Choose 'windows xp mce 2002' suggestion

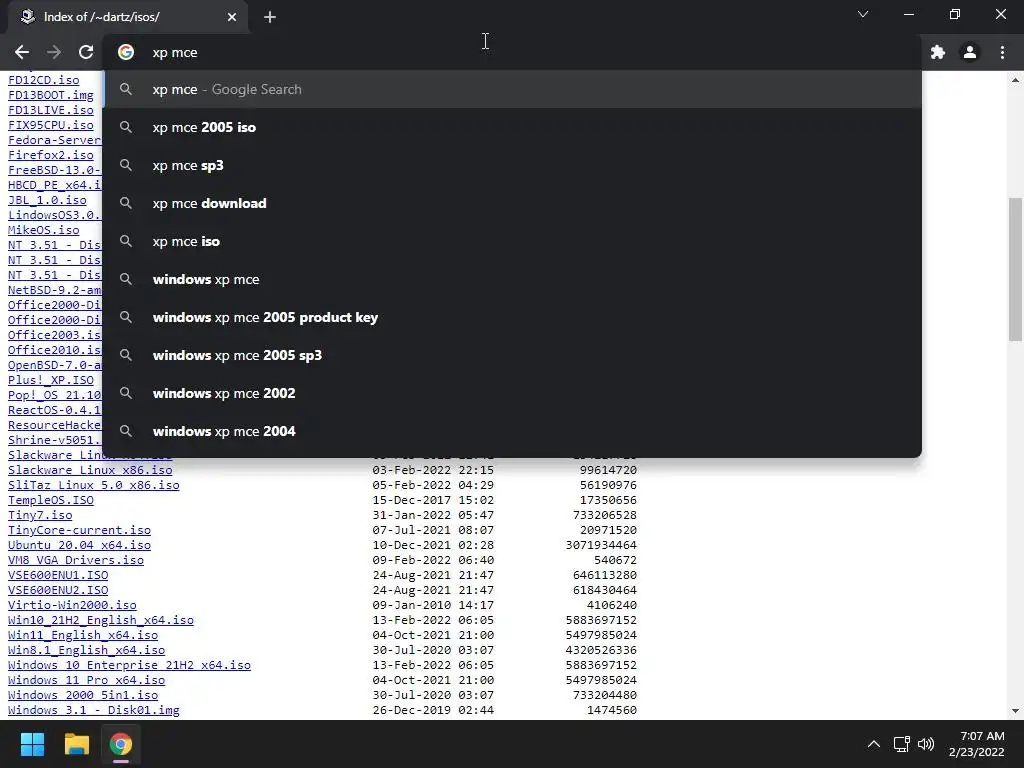tap(513, 392)
